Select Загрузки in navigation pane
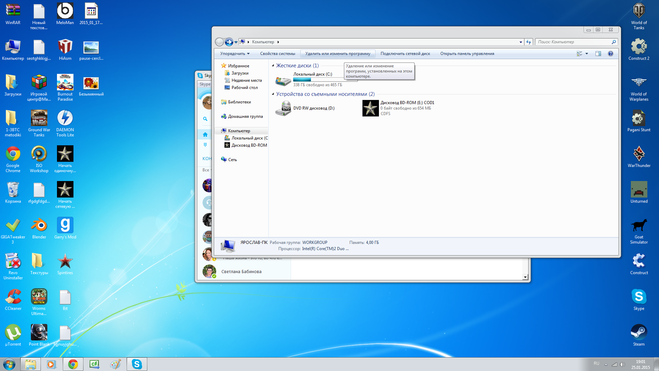The image size is (659, 371). [236, 73]
